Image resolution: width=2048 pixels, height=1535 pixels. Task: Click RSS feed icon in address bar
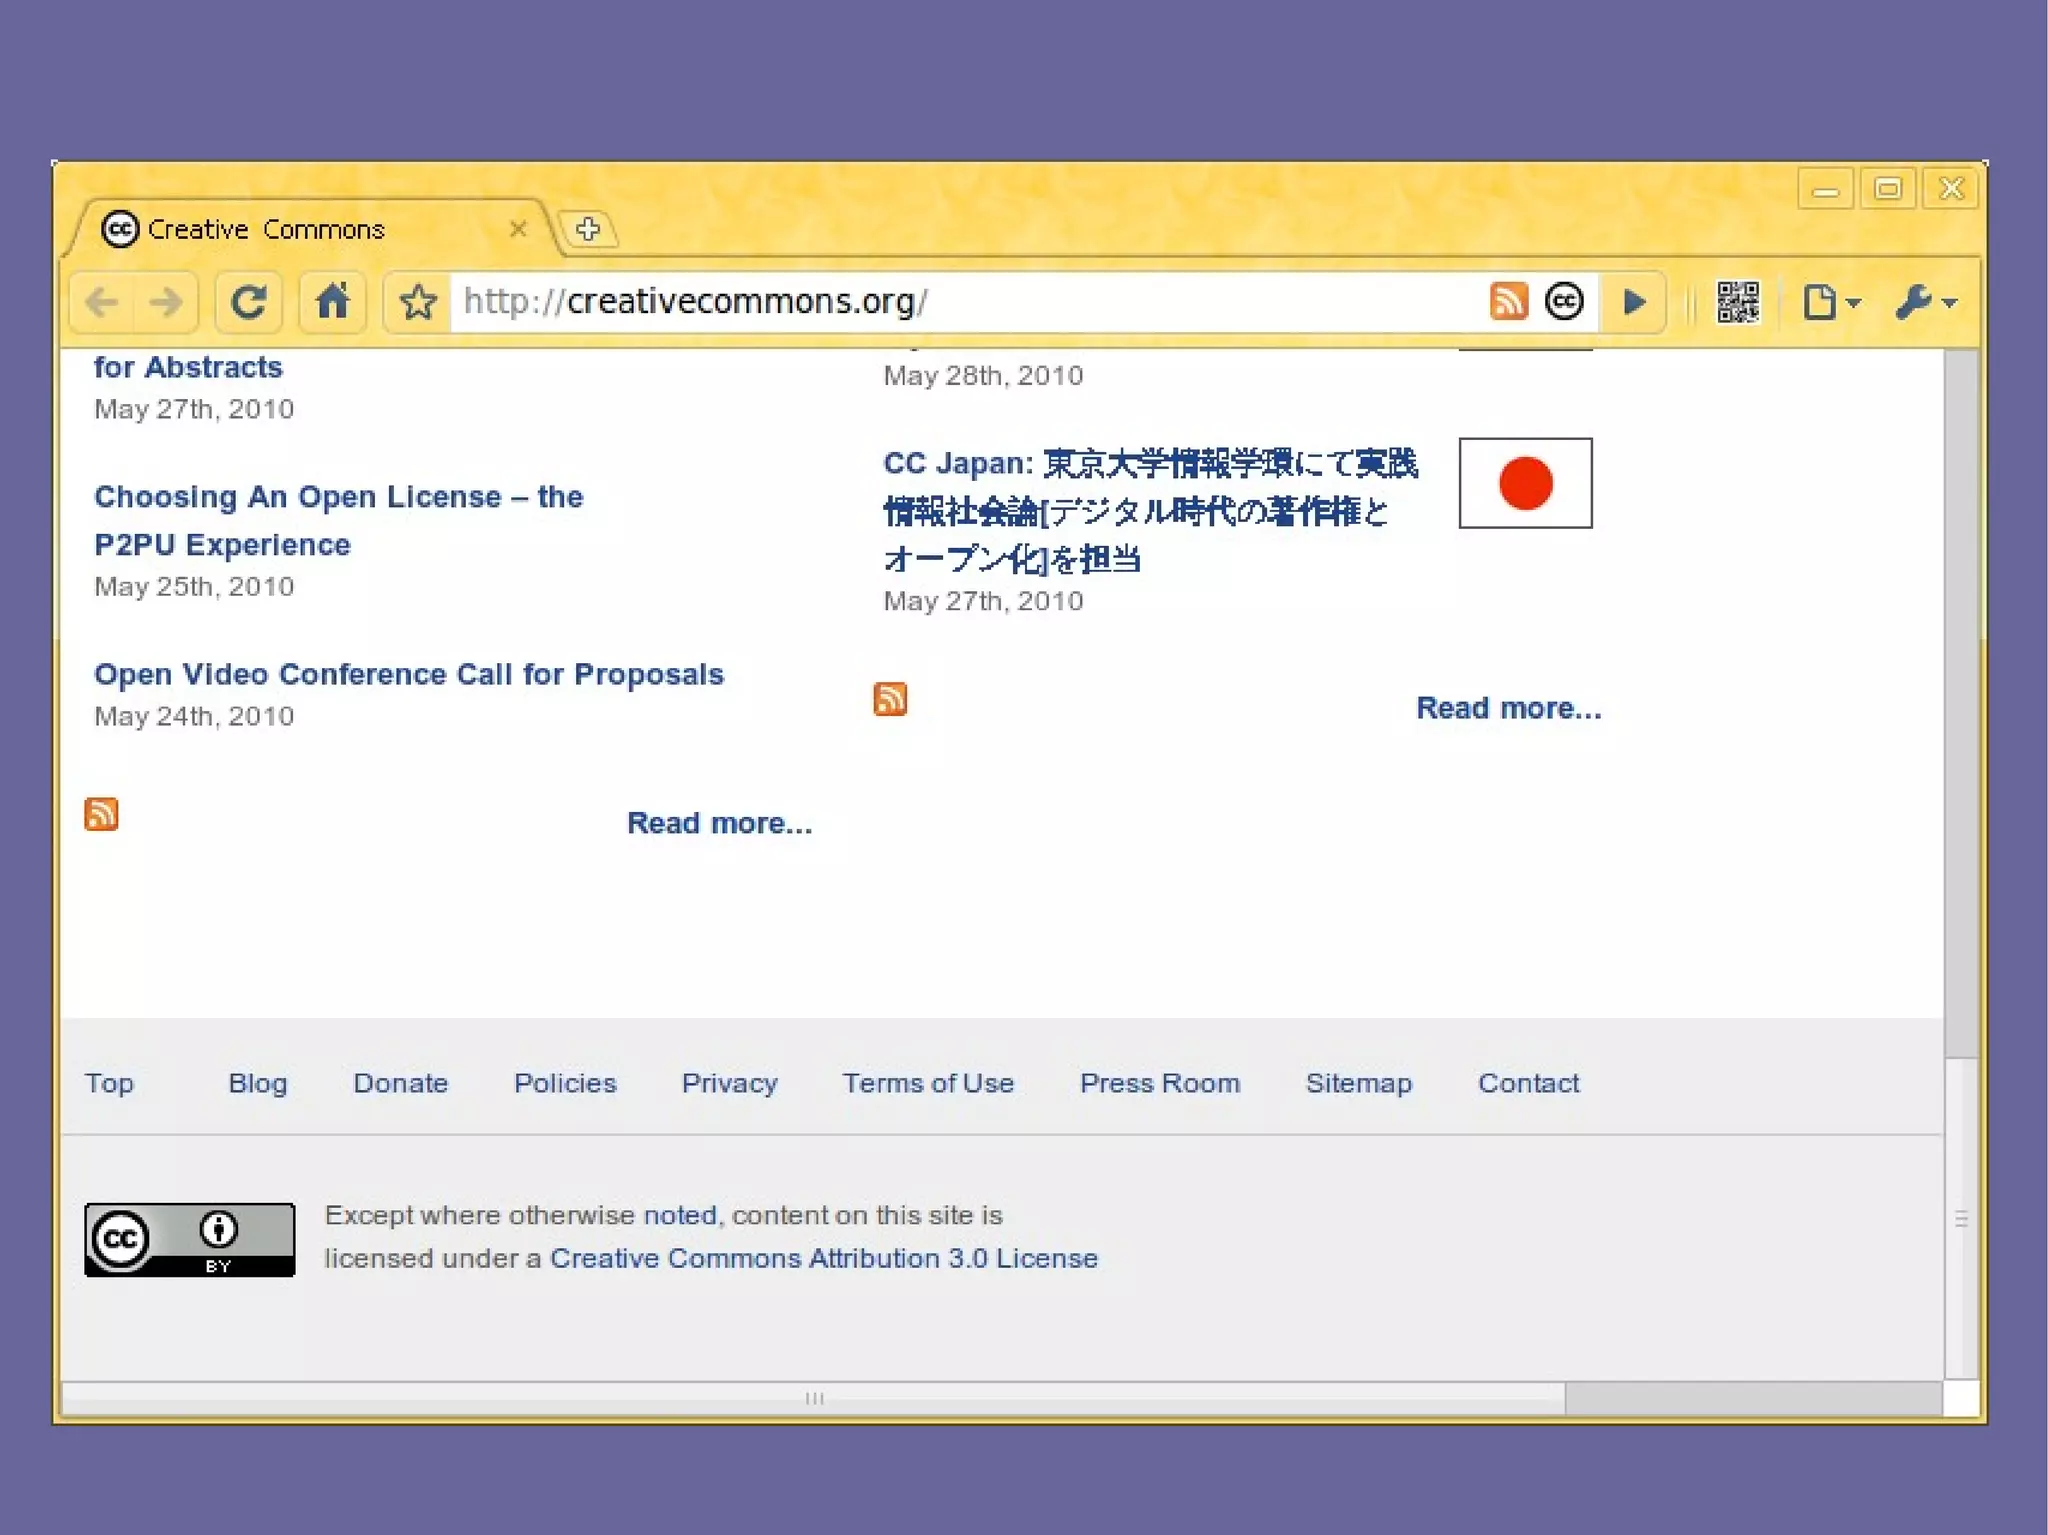pyautogui.click(x=1508, y=301)
